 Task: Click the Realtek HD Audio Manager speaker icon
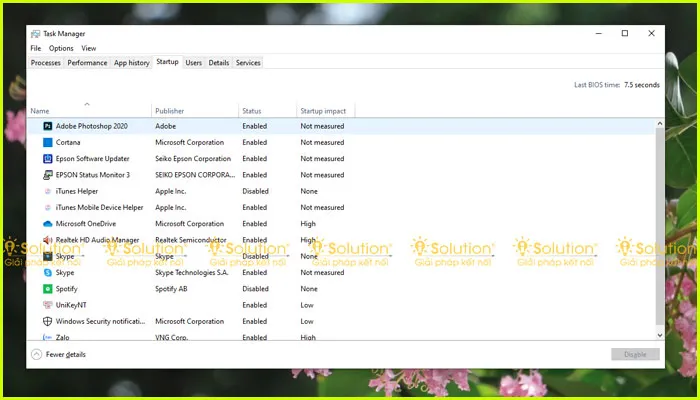[47, 240]
